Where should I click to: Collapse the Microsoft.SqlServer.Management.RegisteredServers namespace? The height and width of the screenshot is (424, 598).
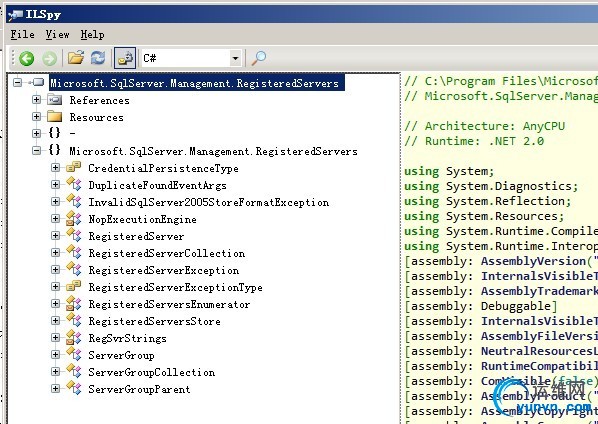pyautogui.click(x=37, y=150)
